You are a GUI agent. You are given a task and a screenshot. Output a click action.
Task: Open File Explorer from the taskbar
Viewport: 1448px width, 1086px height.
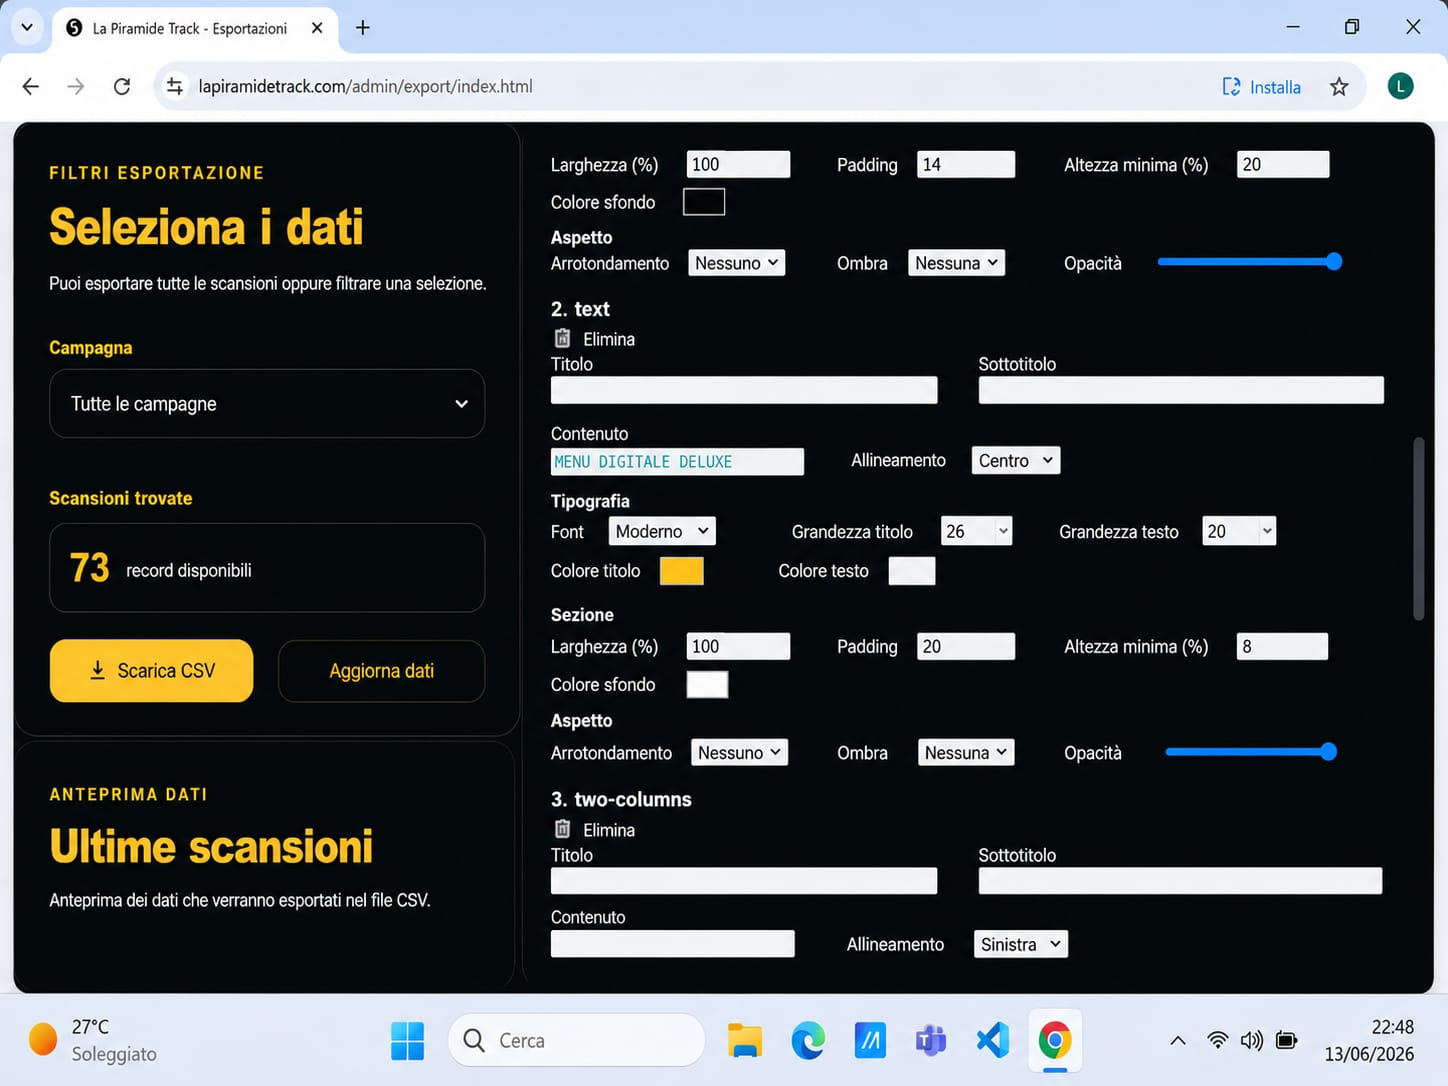tap(744, 1041)
